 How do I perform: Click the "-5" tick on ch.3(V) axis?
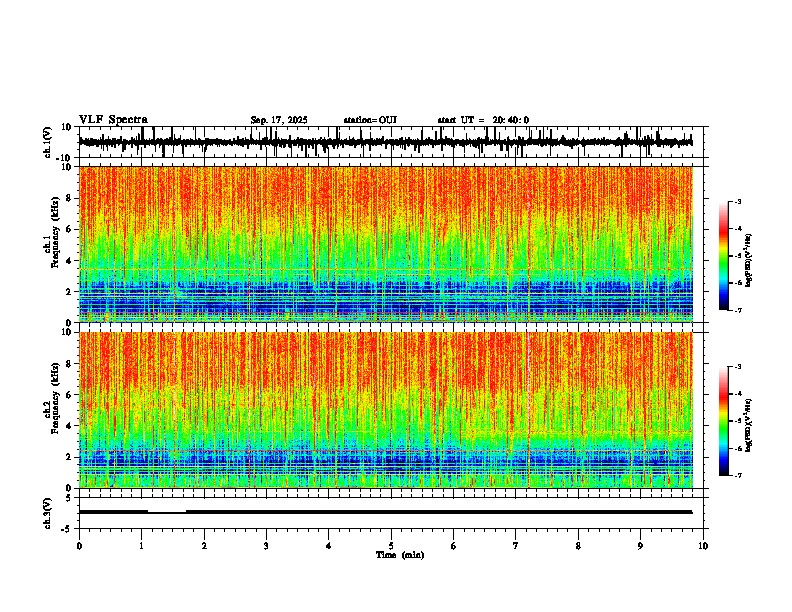pyautogui.click(x=68, y=529)
